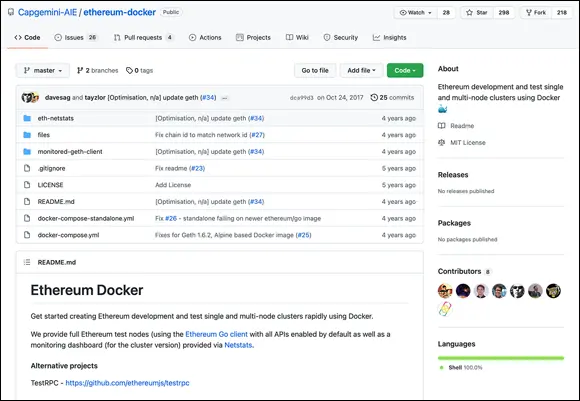
Task: Open the Projects tab
Action: (253, 37)
